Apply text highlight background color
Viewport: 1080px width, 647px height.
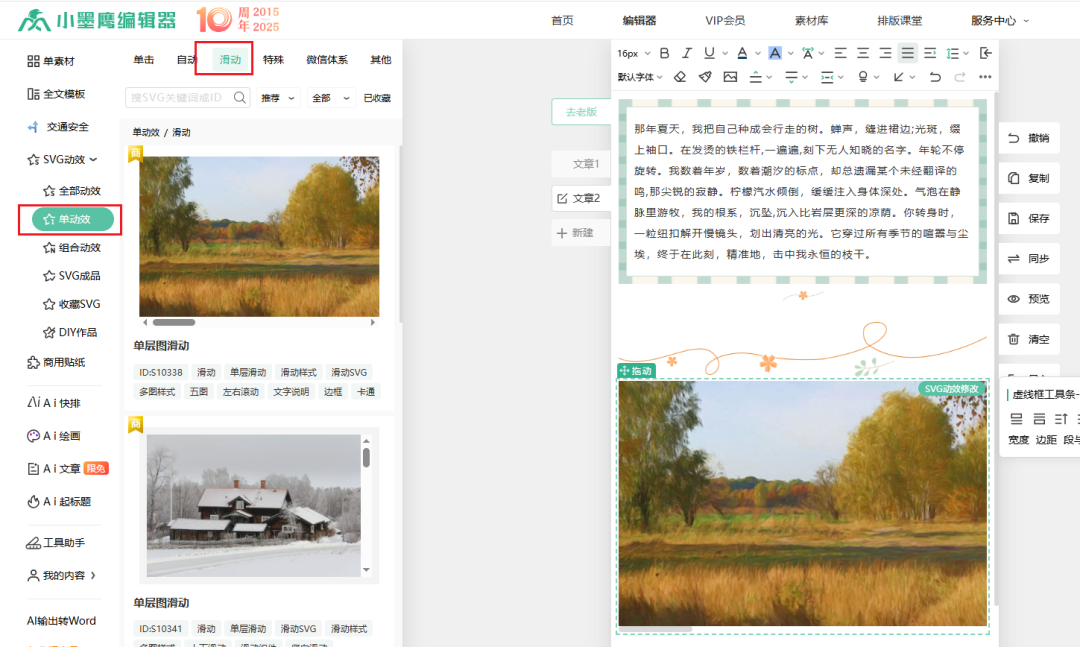coord(775,53)
